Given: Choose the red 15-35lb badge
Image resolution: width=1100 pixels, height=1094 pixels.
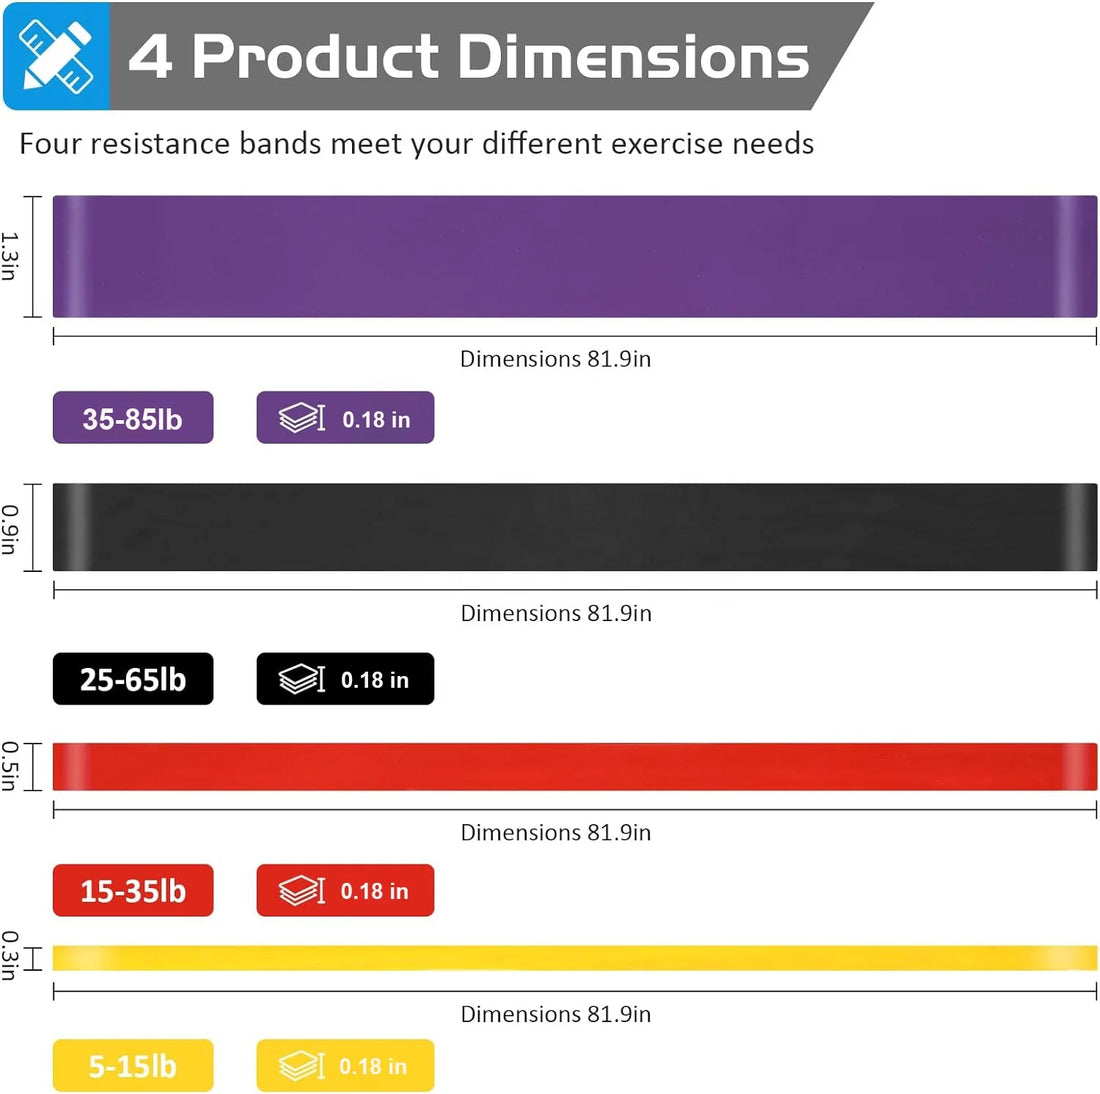Looking at the screenshot, I should [x=133, y=891].
